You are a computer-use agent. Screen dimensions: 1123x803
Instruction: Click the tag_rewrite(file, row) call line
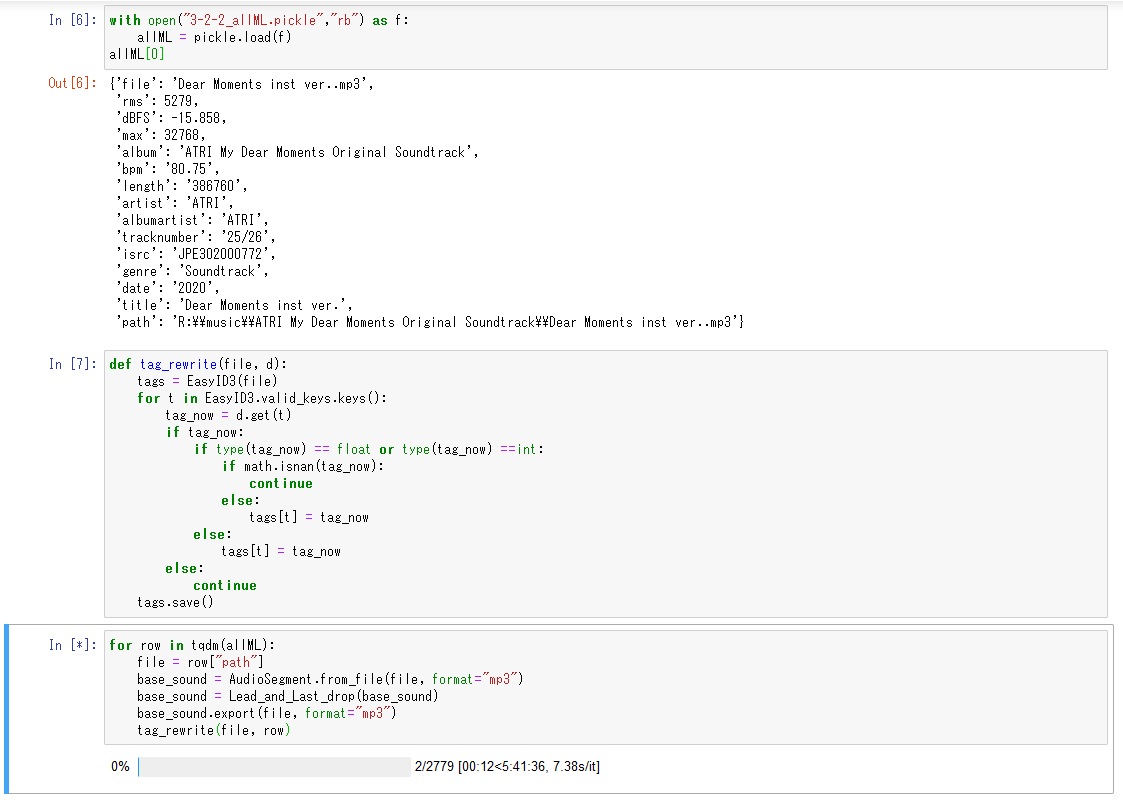(x=214, y=731)
